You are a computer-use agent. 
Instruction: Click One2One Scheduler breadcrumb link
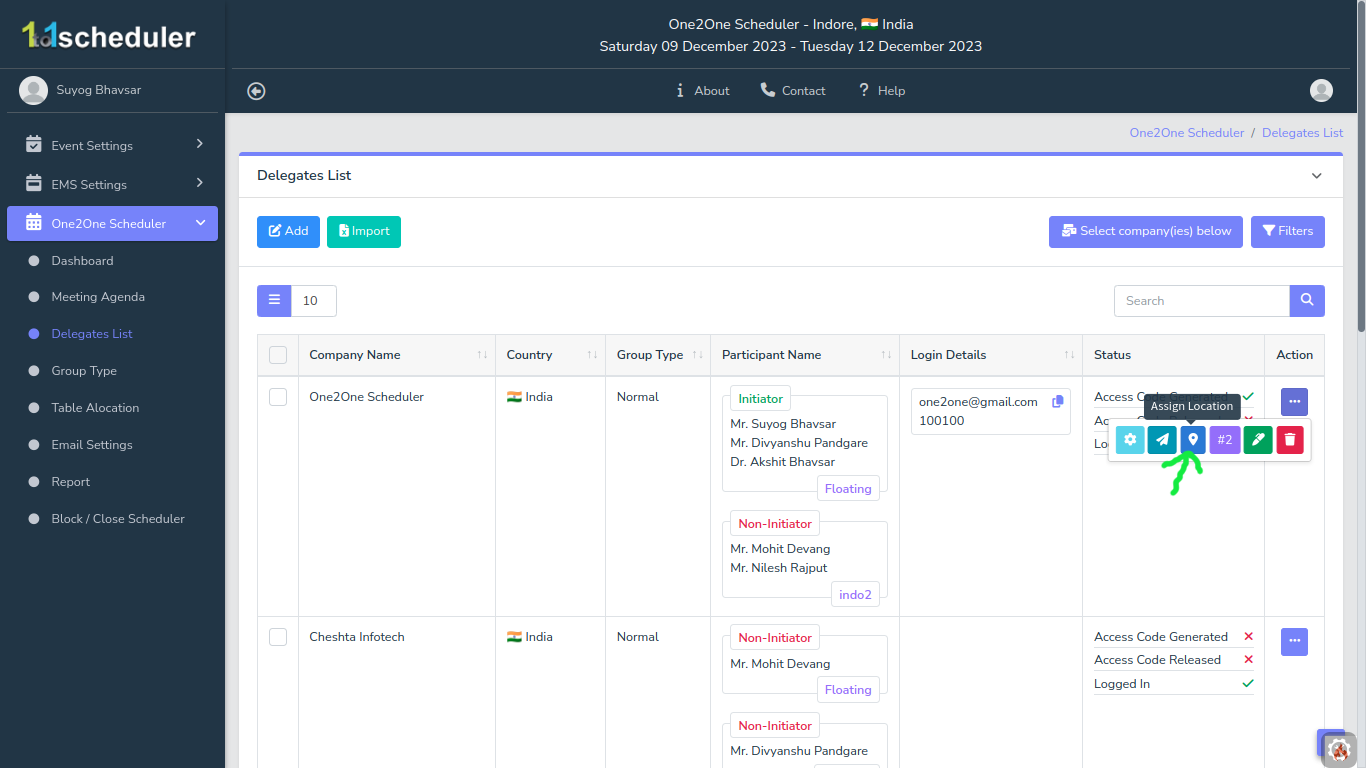pyautogui.click(x=1187, y=133)
